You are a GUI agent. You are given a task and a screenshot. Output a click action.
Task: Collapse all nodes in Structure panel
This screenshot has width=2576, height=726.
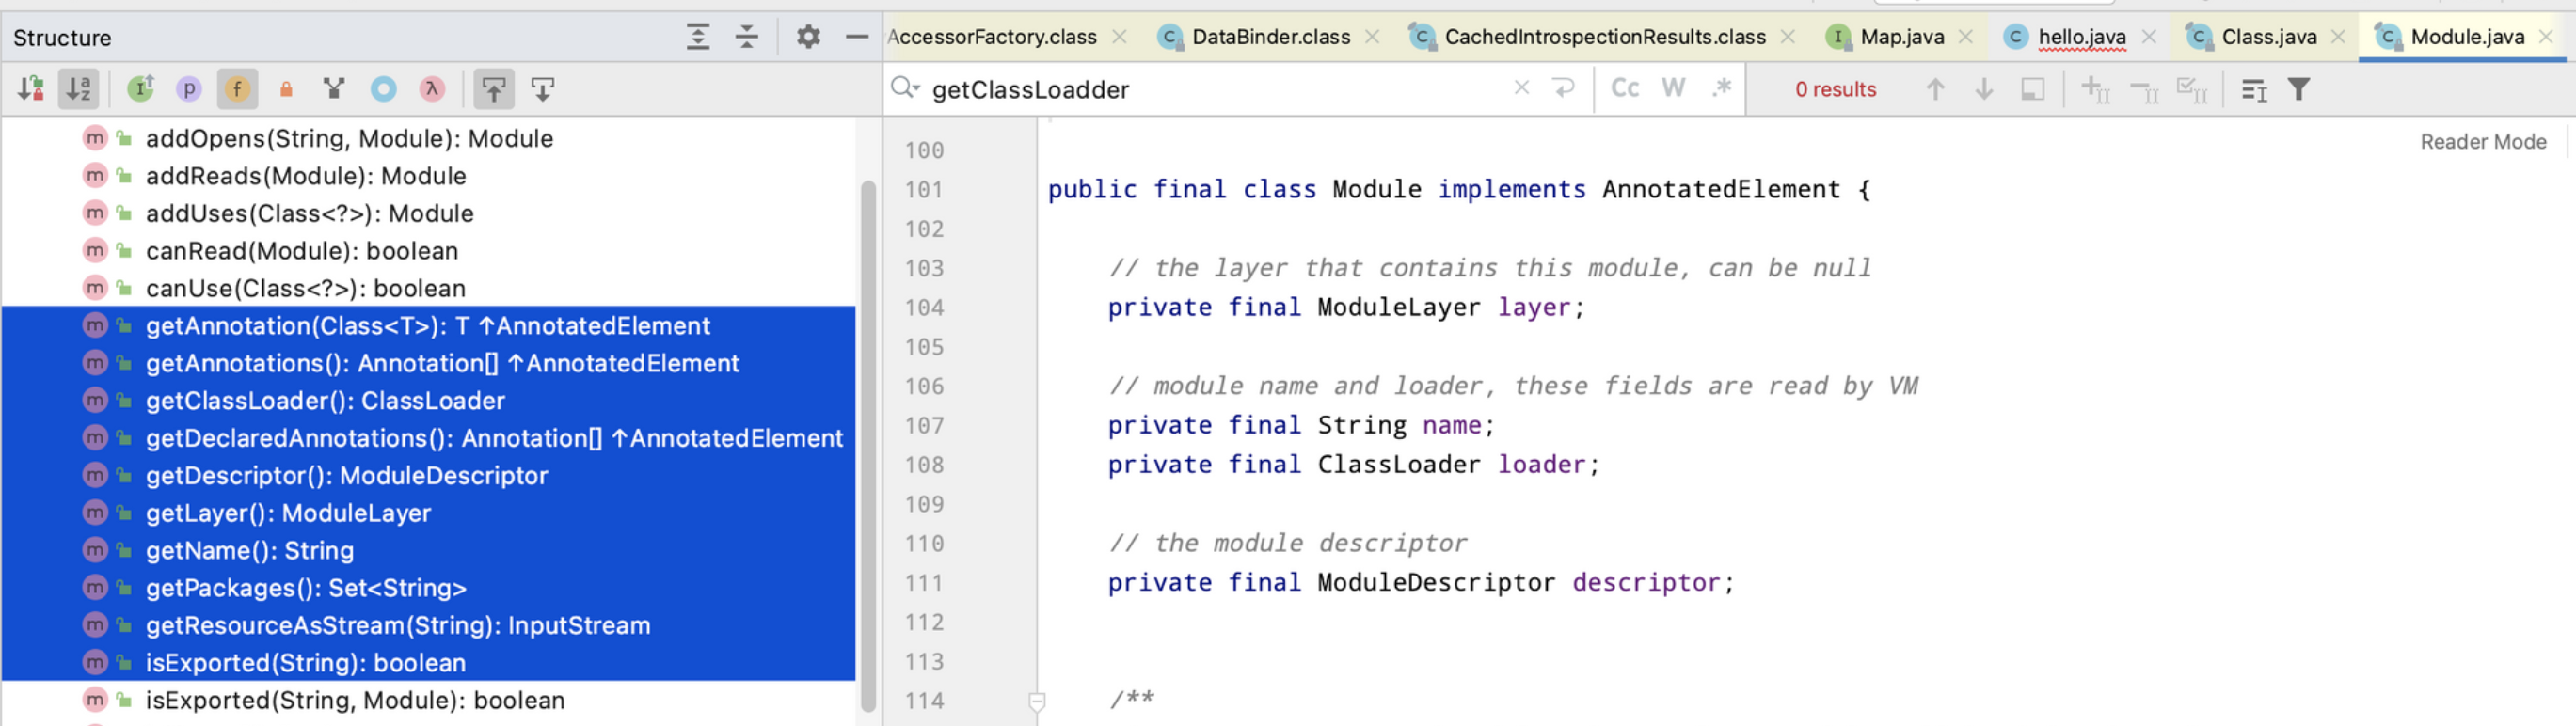[x=747, y=37]
